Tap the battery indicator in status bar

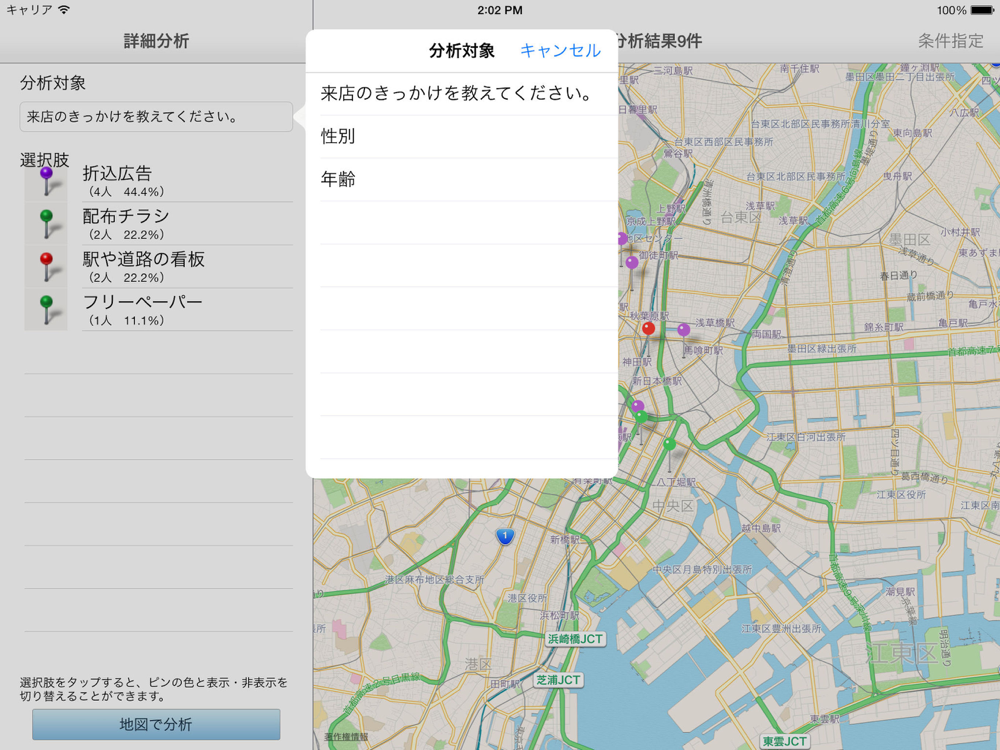coord(982,10)
